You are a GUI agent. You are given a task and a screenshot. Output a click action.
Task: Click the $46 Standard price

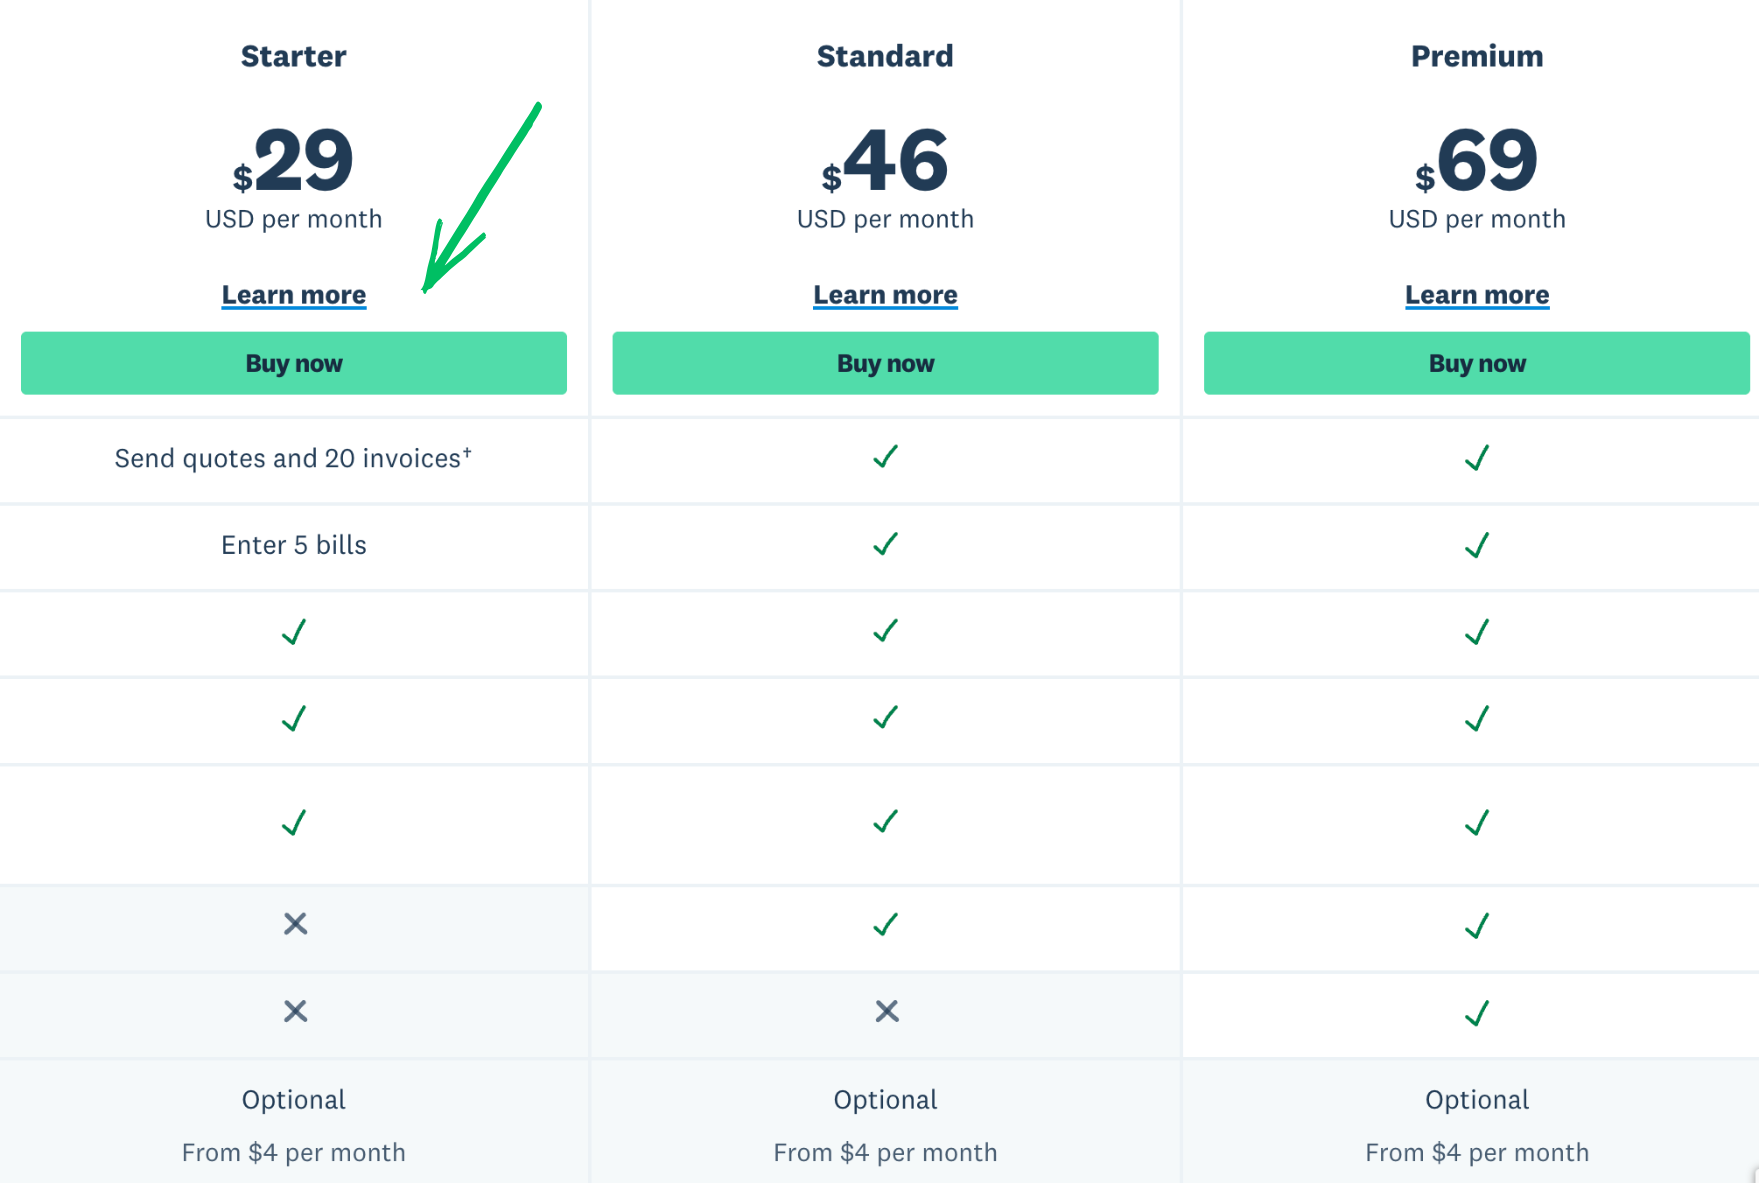pyautogui.click(x=885, y=162)
